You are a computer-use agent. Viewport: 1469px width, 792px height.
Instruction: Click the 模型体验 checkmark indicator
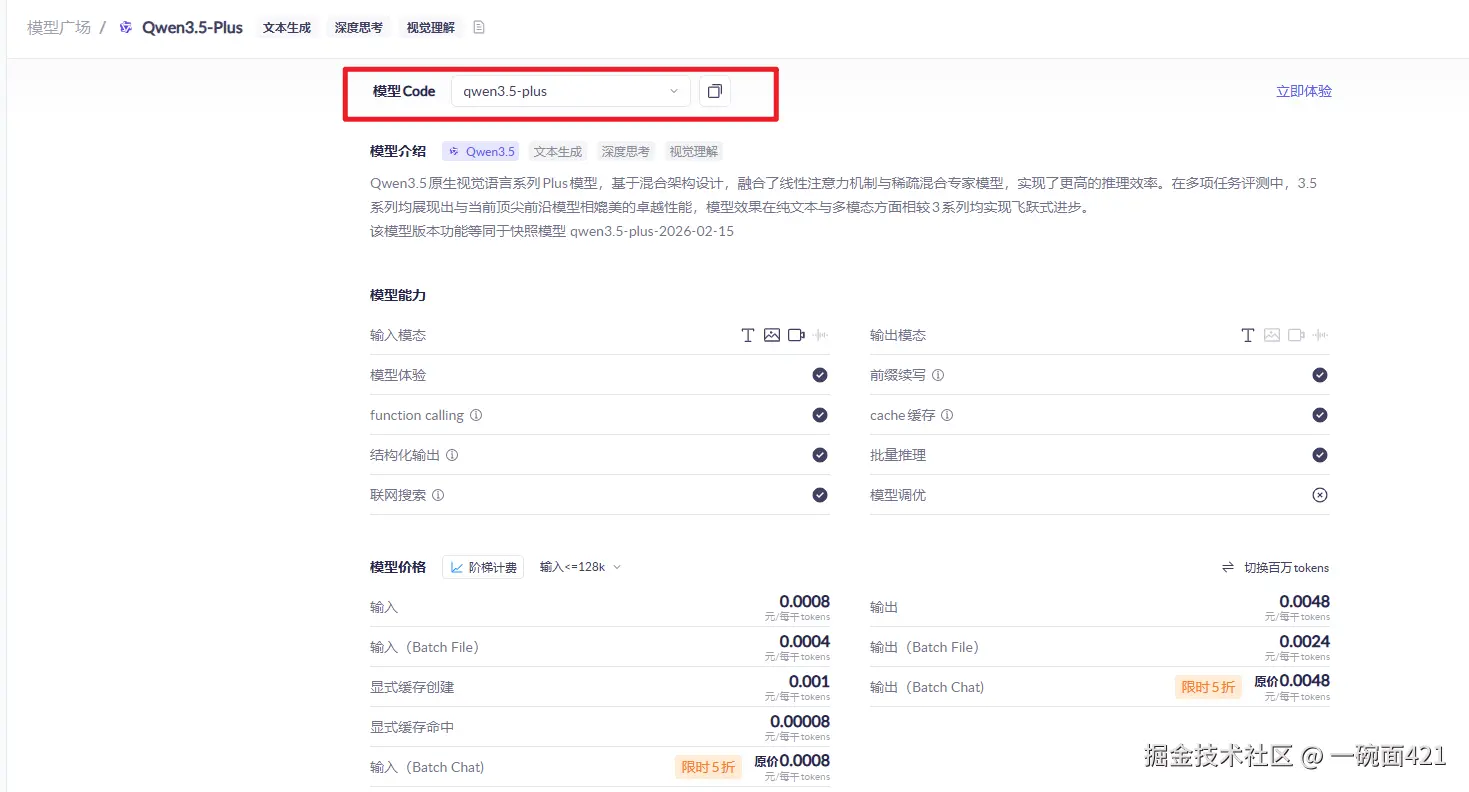pyautogui.click(x=820, y=375)
